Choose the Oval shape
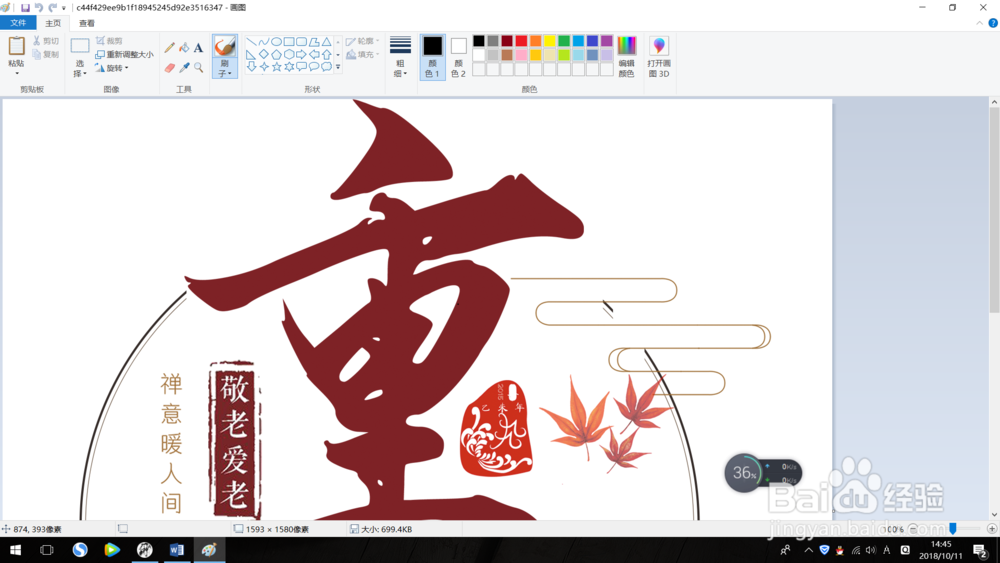 [x=276, y=41]
